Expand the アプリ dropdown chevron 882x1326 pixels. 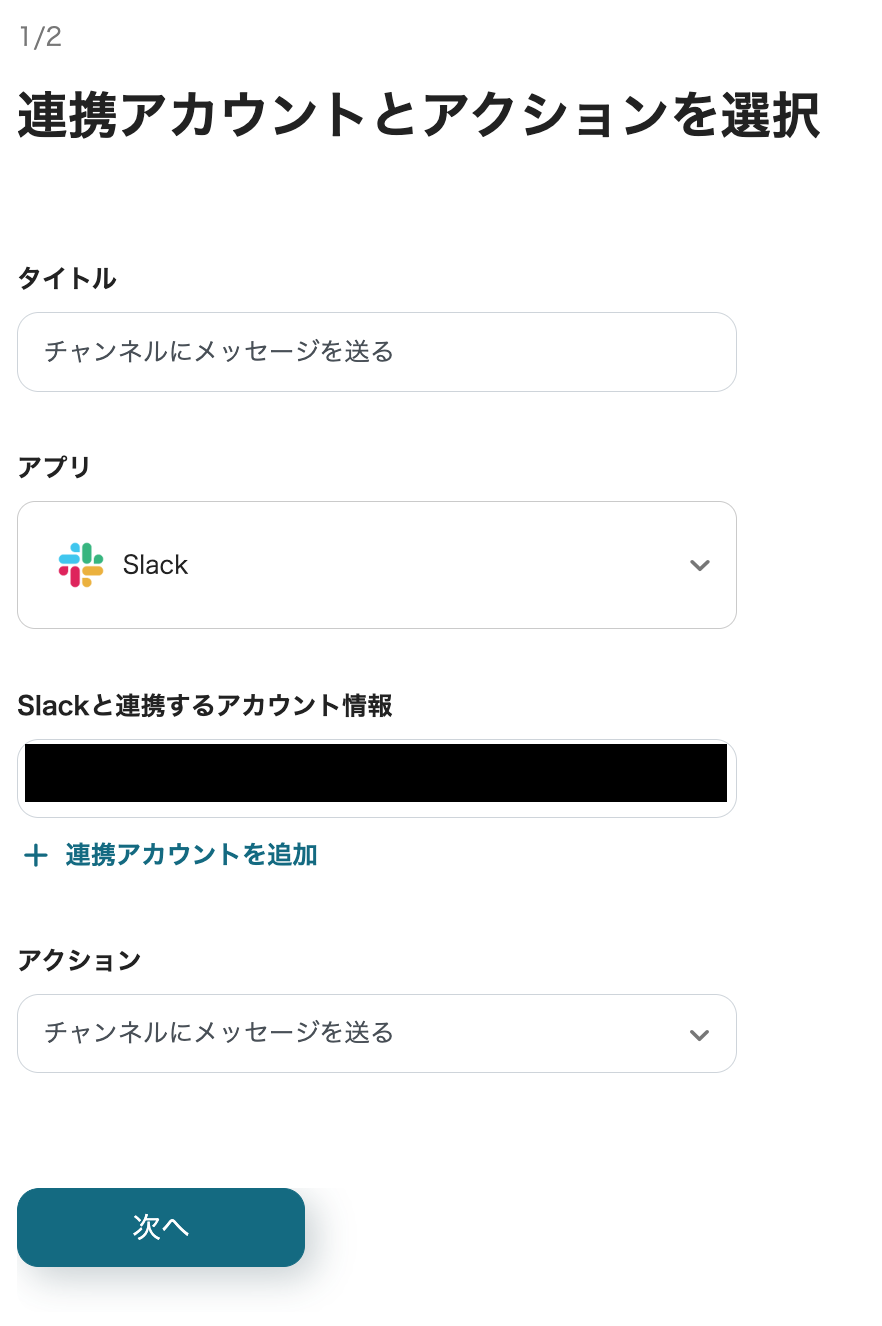click(x=700, y=565)
